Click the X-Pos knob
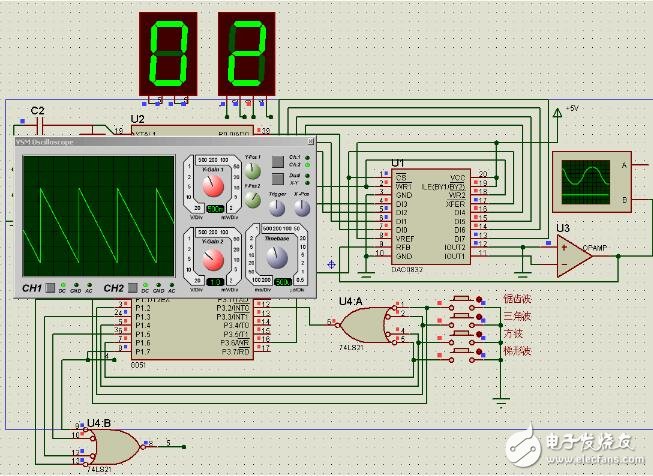 pyautogui.click(x=302, y=206)
